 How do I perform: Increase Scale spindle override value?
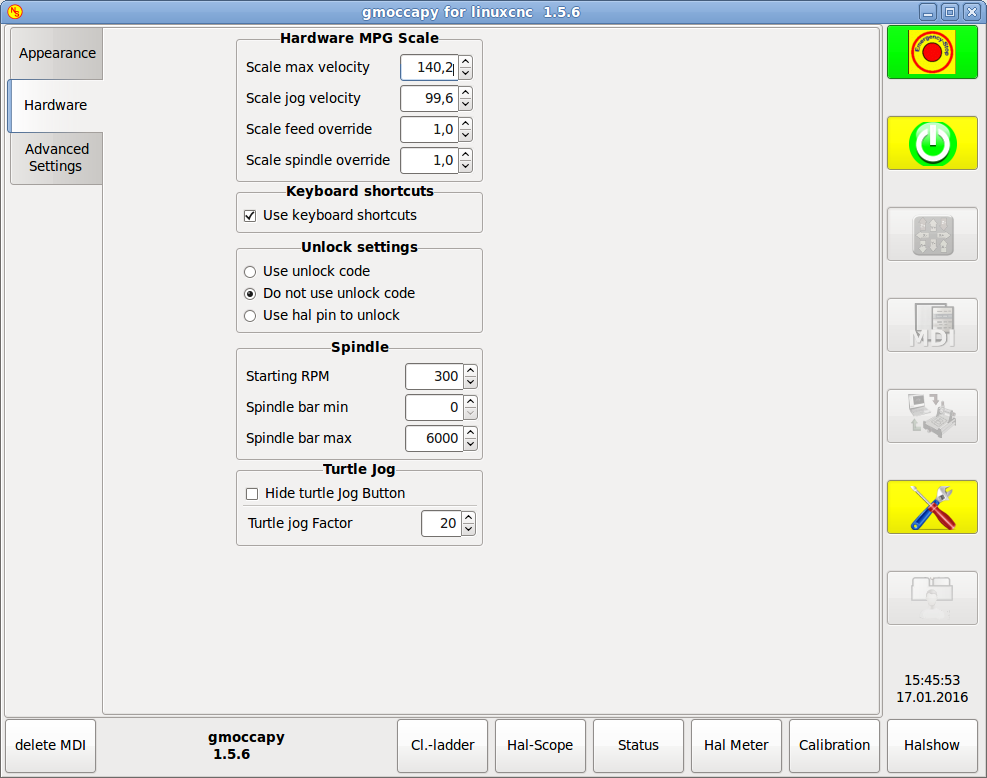(x=465, y=154)
